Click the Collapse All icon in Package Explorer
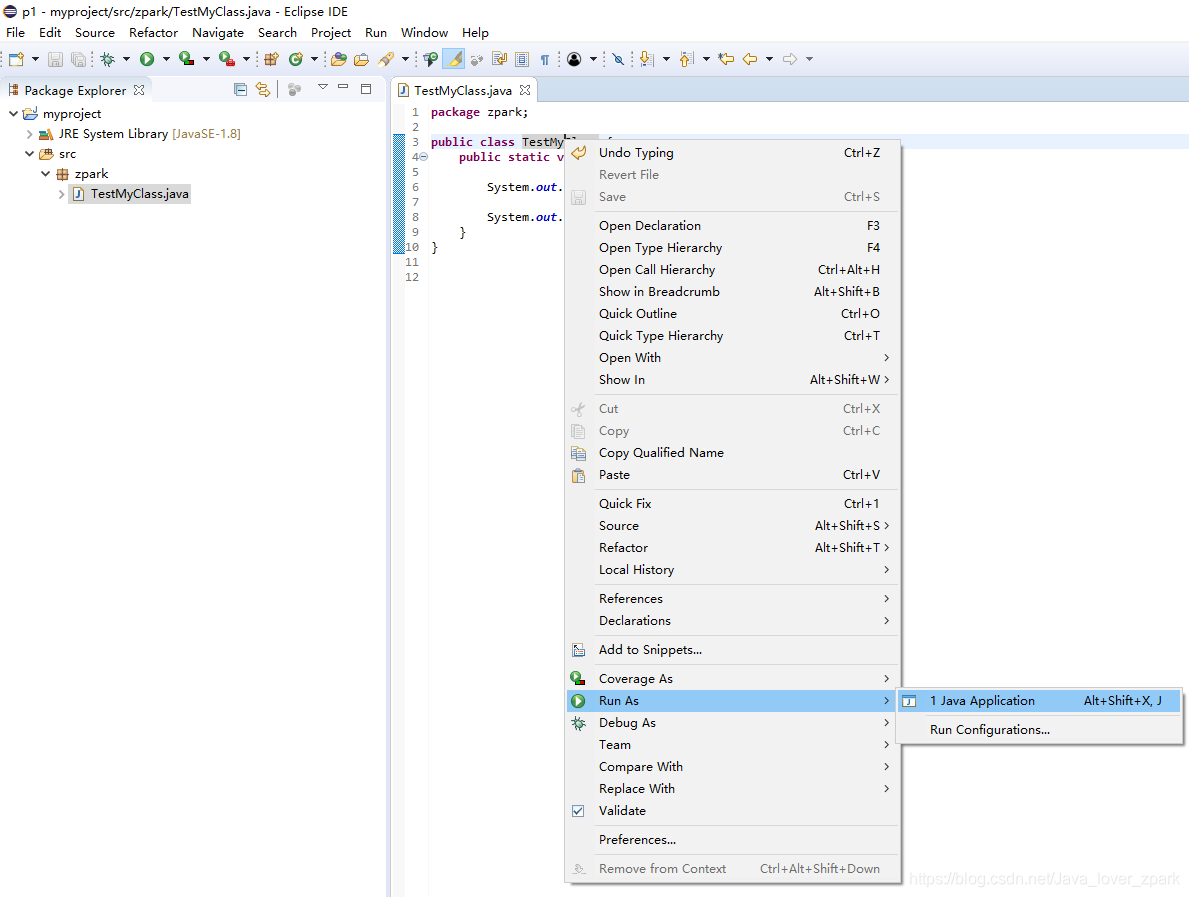Image resolution: width=1189 pixels, height=897 pixels. click(x=240, y=89)
